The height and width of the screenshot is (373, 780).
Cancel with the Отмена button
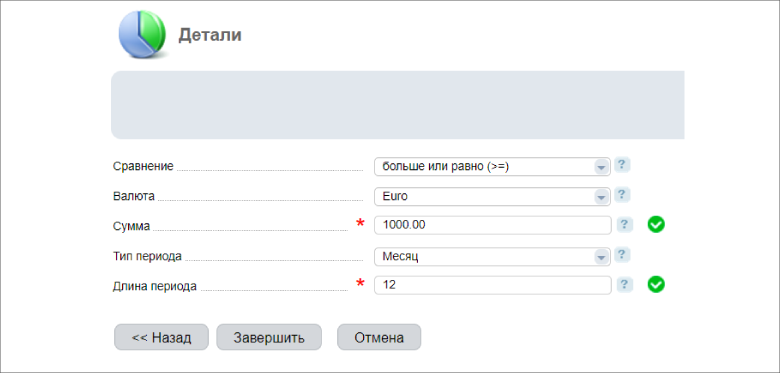click(379, 337)
